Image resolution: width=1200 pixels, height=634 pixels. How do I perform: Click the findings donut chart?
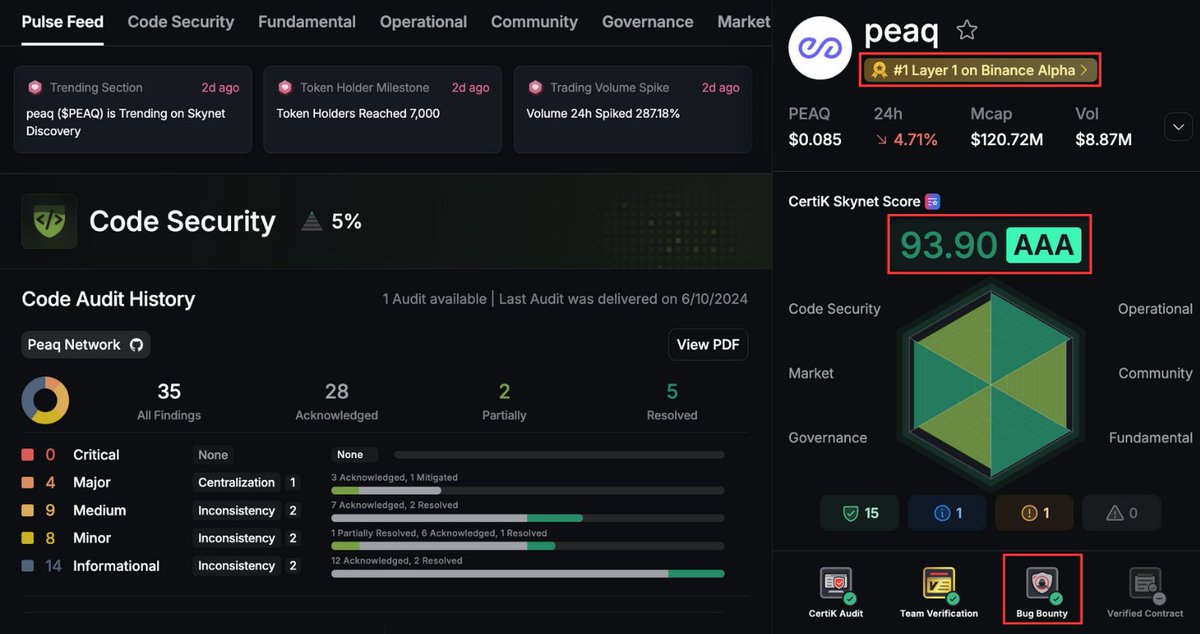tap(44, 399)
